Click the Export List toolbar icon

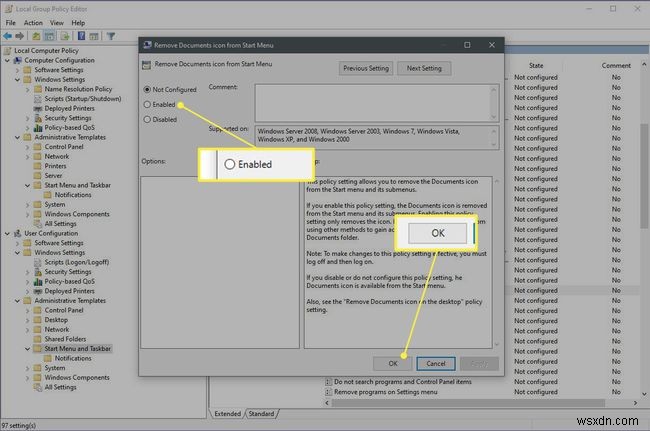click(x=65, y=36)
